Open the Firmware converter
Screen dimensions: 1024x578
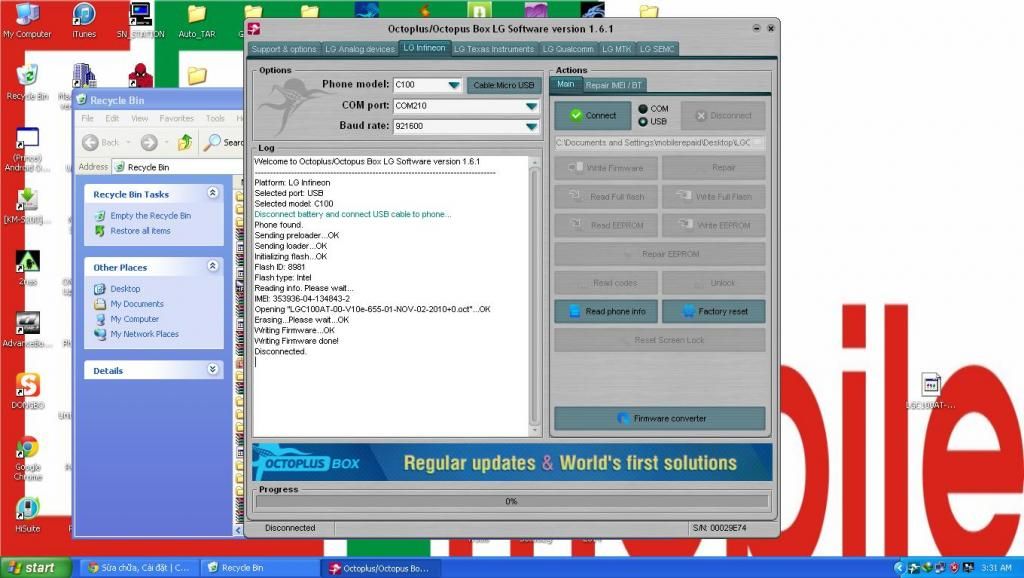(660, 418)
